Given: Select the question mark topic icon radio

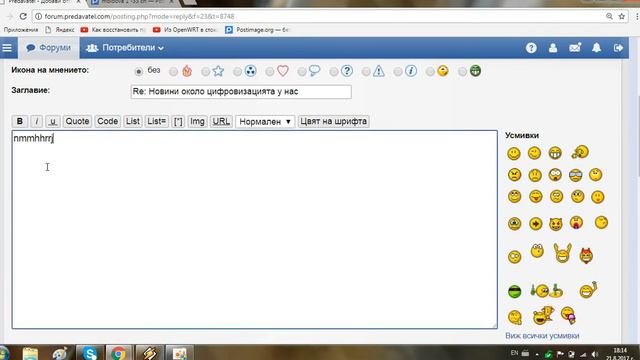Looking at the screenshot, I should (x=333, y=72).
